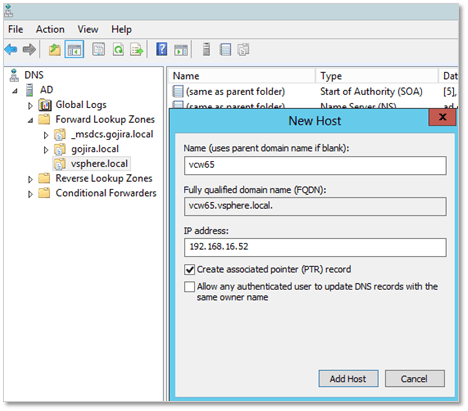Click the Add Host button
This screenshot has height=411, width=468.
pos(348,379)
